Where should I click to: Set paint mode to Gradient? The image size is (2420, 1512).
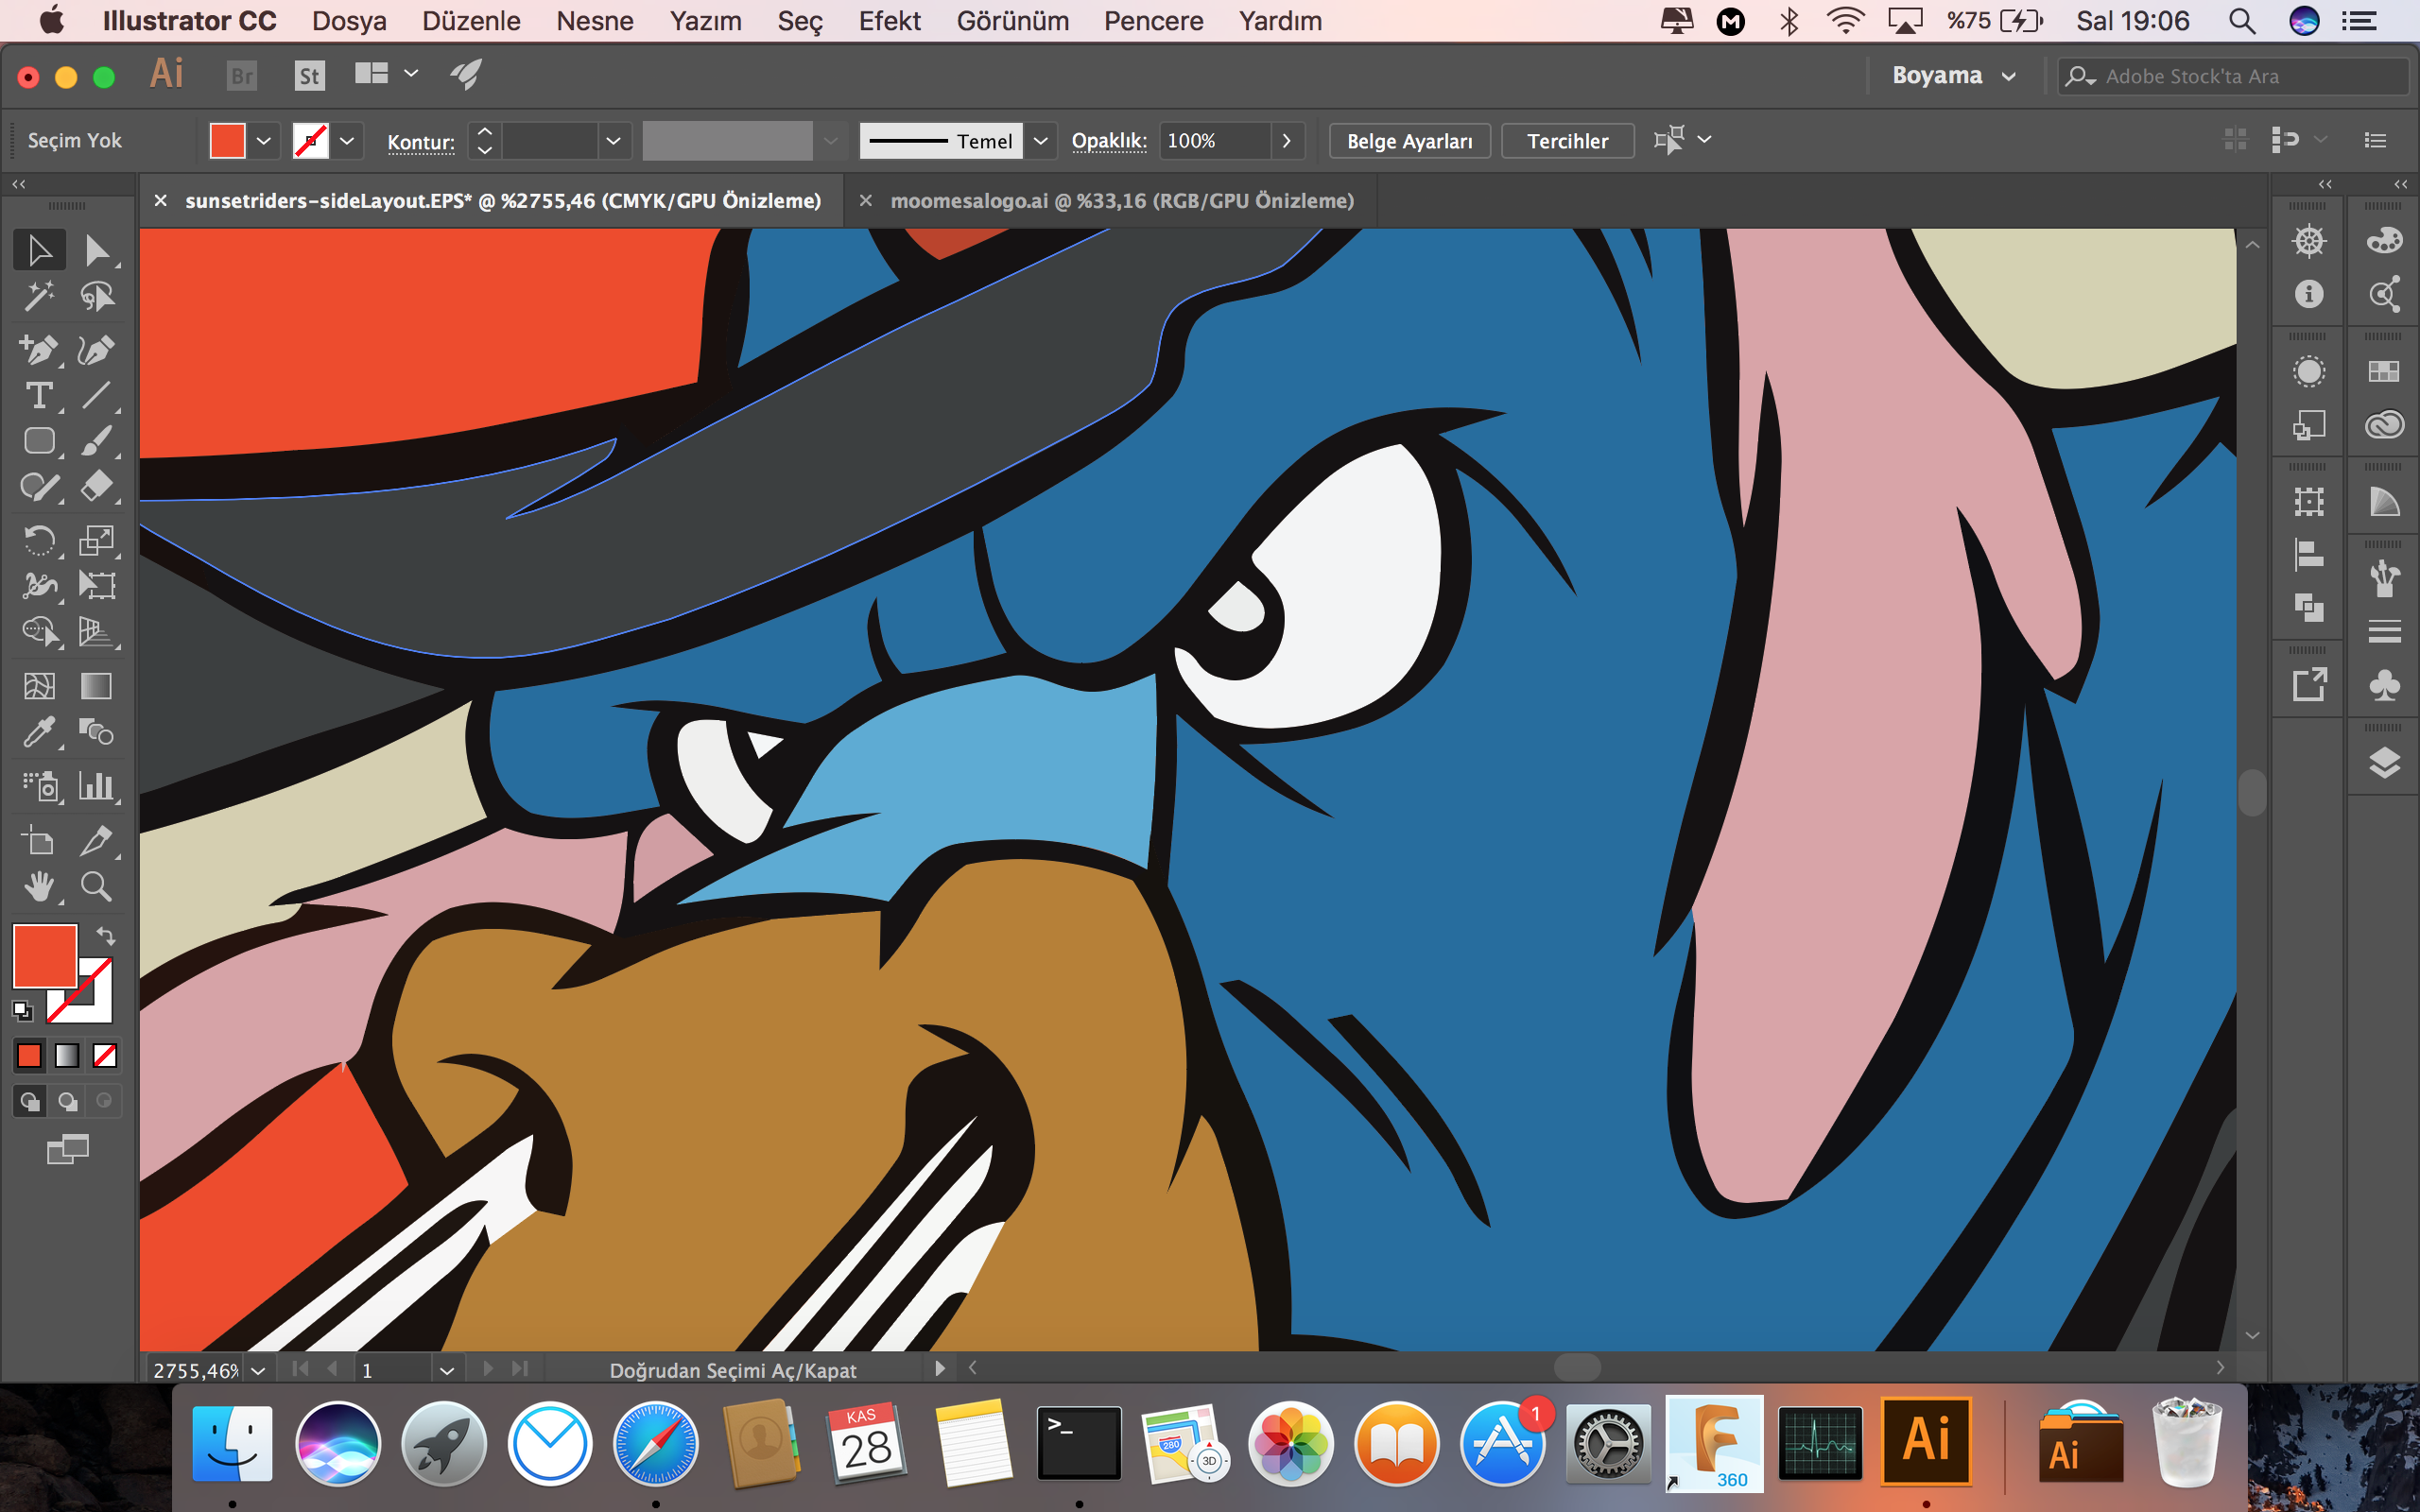(67, 1055)
